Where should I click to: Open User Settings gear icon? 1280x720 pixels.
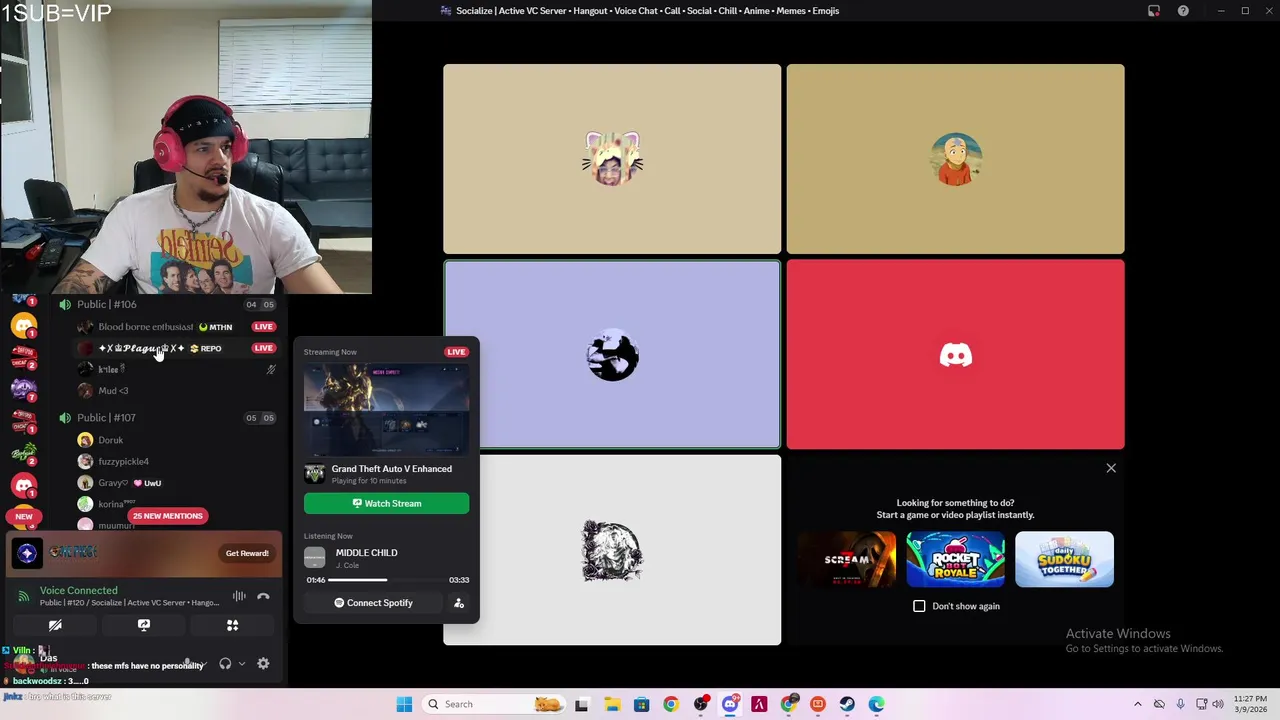pos(263,664)
